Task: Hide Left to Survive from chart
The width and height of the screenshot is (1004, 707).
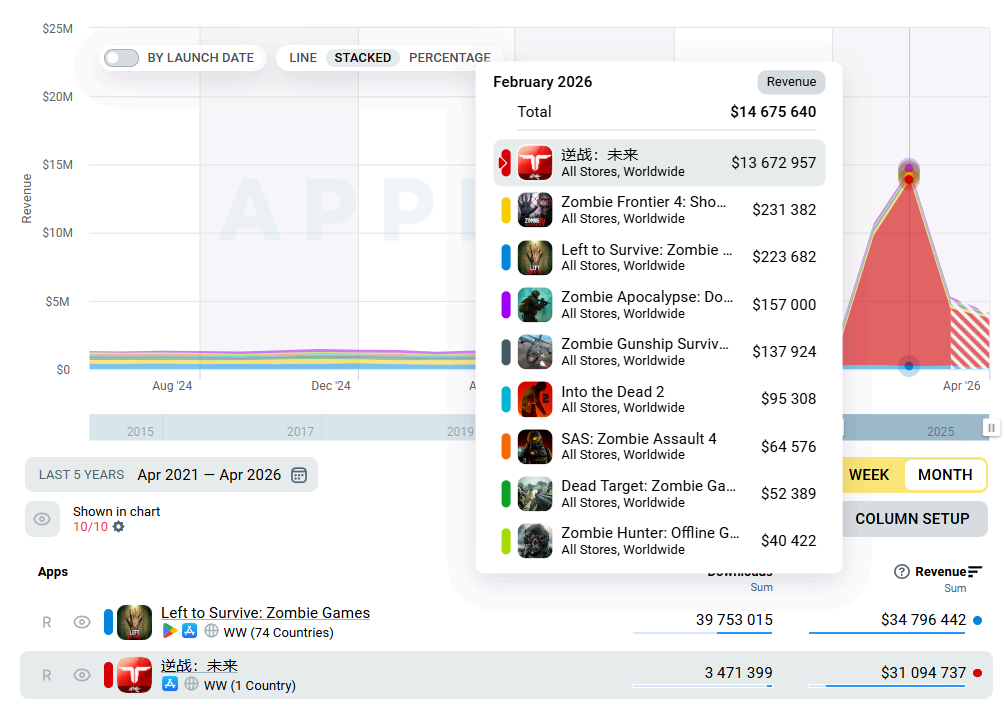Action: (x=82, y=622)
